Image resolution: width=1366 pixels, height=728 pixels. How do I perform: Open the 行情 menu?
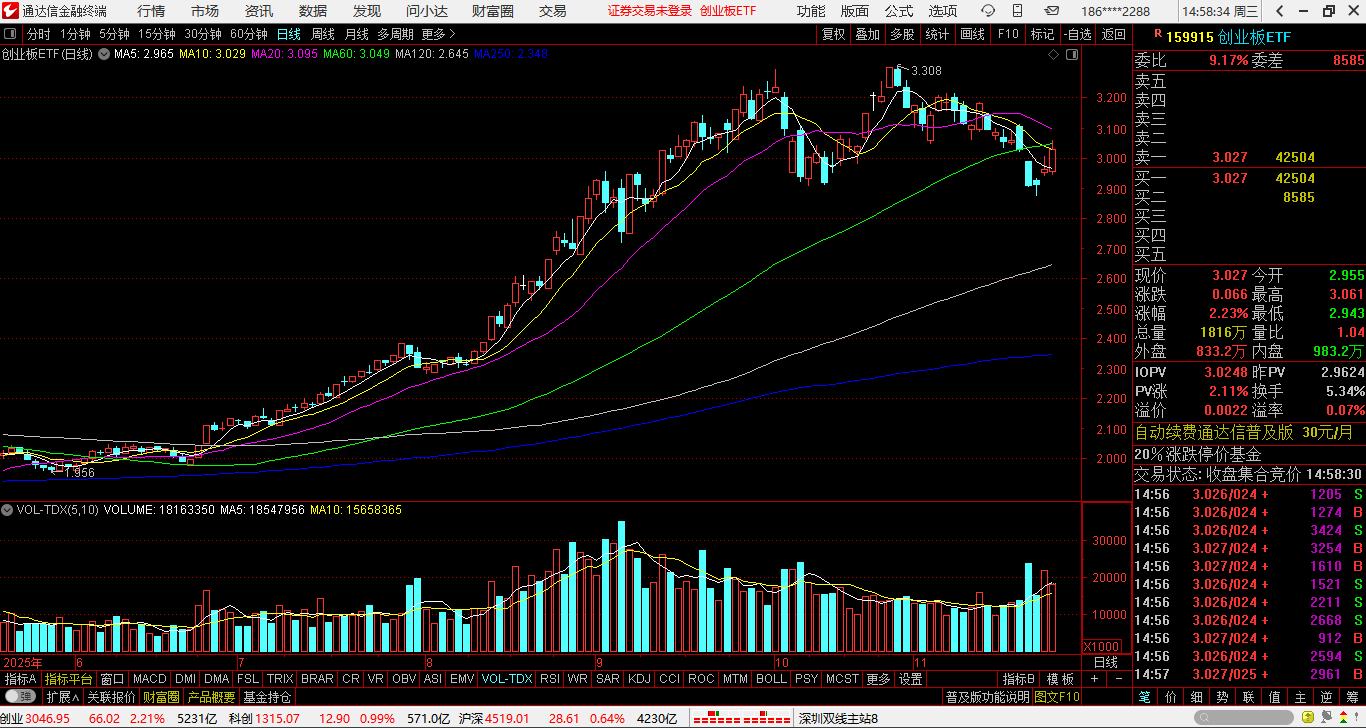[151, 11]
